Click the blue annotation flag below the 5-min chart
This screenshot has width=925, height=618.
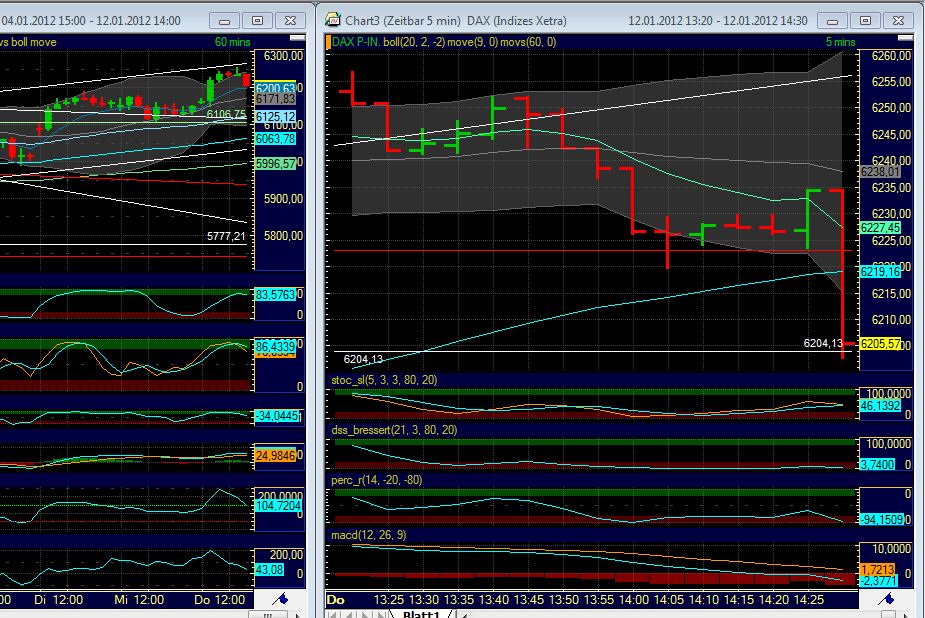[887, 600]
